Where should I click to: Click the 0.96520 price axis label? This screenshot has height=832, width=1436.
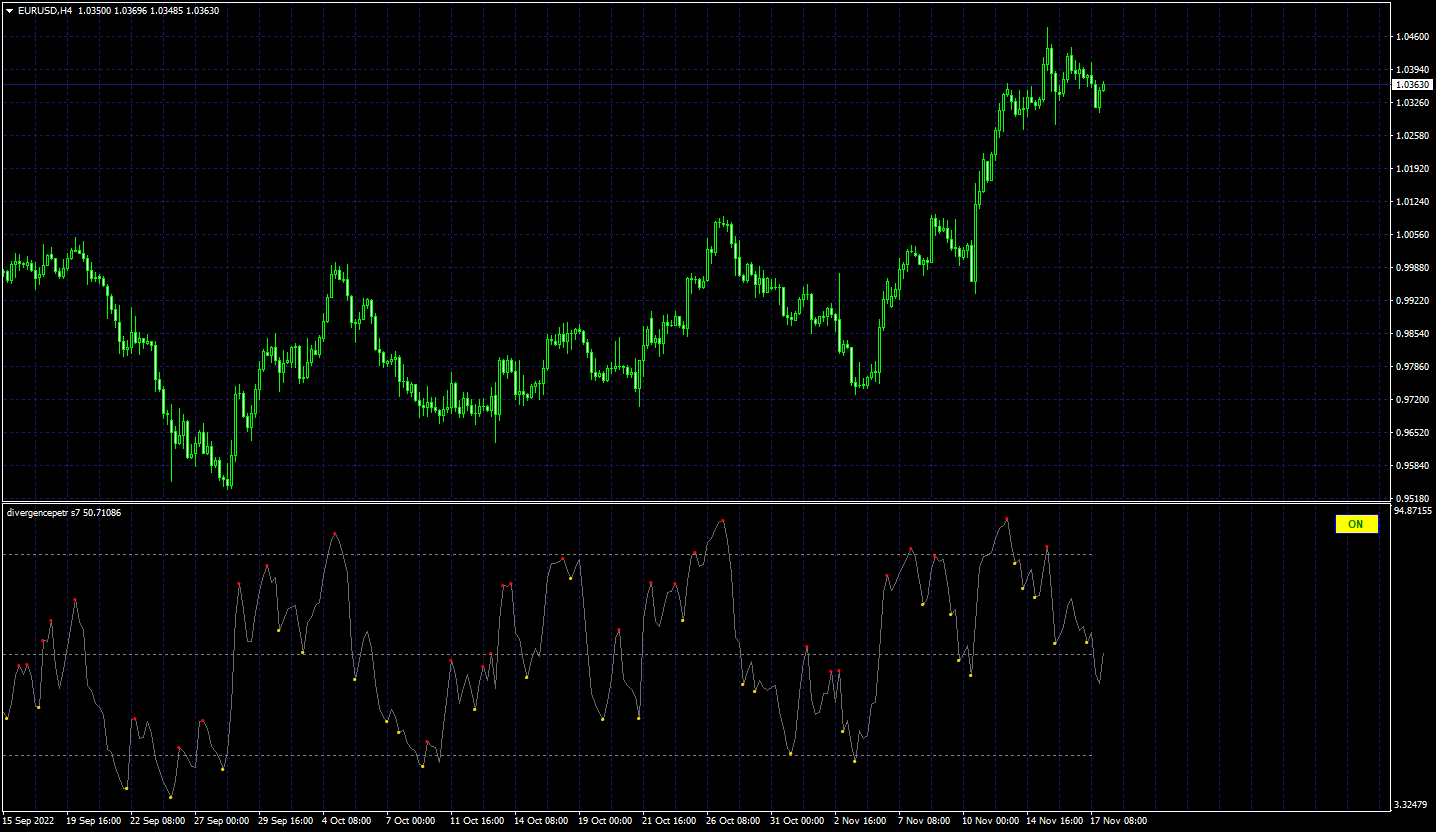pos(1412,433)
